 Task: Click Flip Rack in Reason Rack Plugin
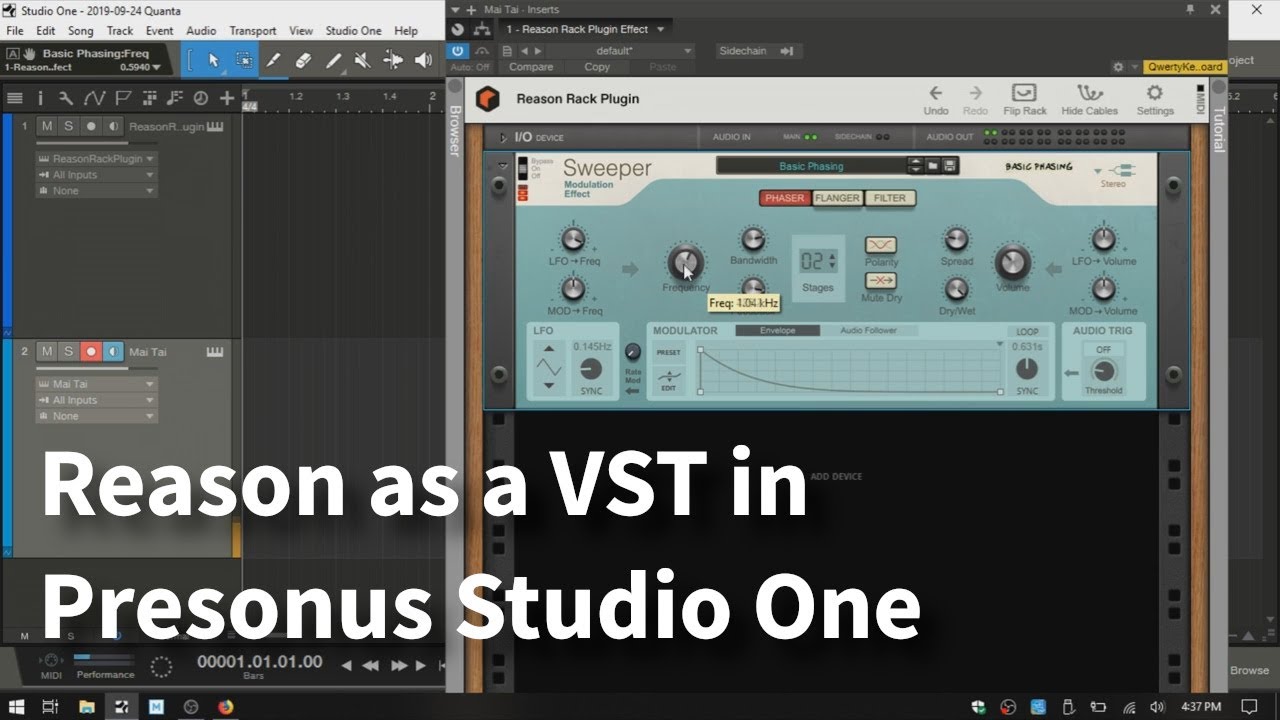pyautogui.click(x=1025, y=100)
